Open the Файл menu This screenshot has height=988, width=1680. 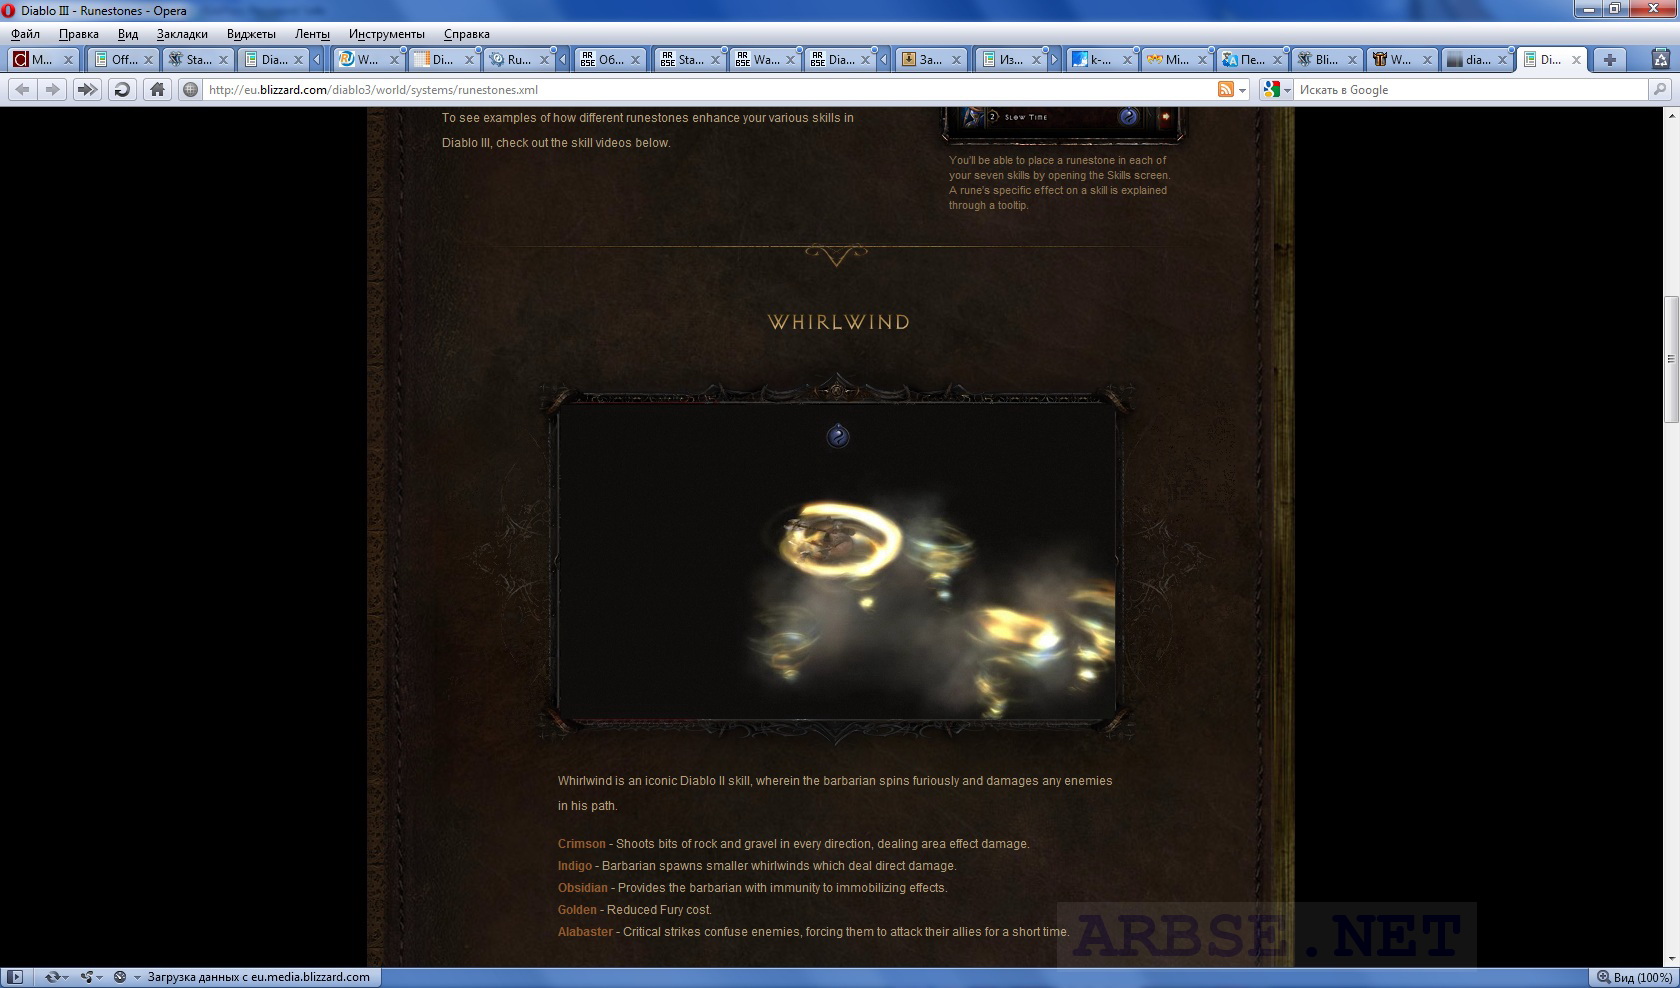pyautogui.click(x=25, y=34)
